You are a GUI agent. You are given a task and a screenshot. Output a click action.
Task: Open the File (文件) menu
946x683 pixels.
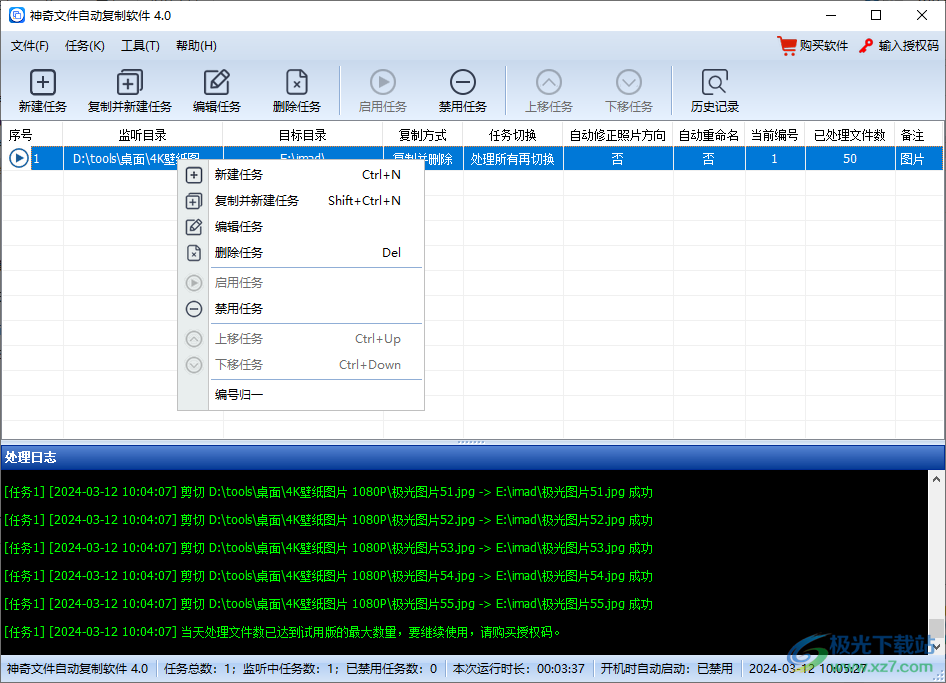(30, 46)
